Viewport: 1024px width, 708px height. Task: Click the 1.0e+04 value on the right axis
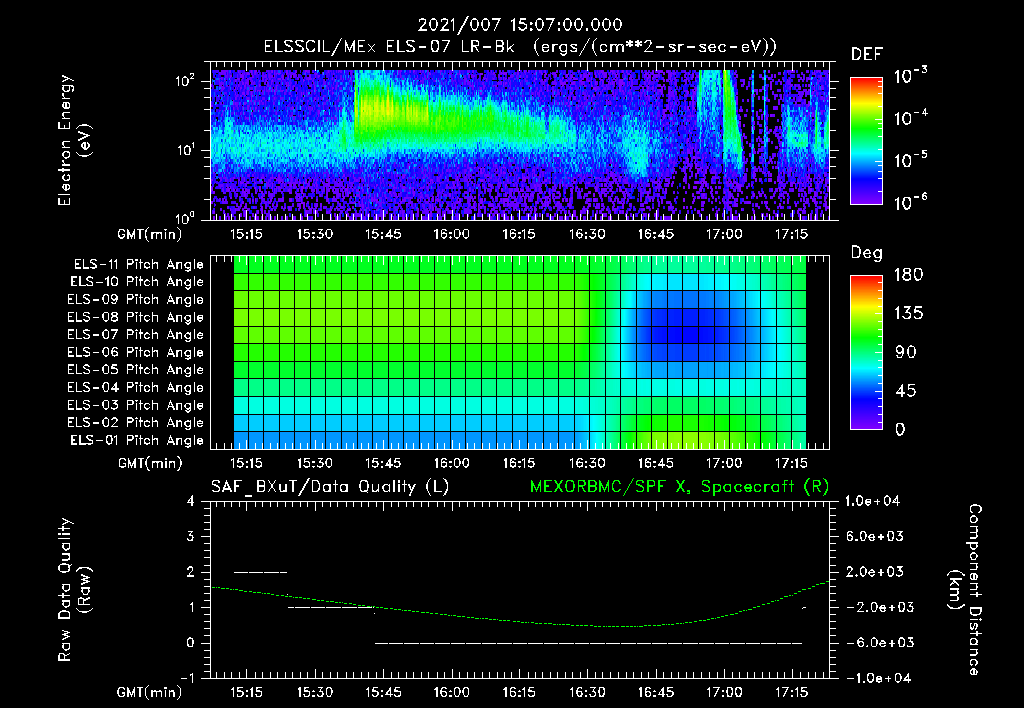[x=873, y=501]
